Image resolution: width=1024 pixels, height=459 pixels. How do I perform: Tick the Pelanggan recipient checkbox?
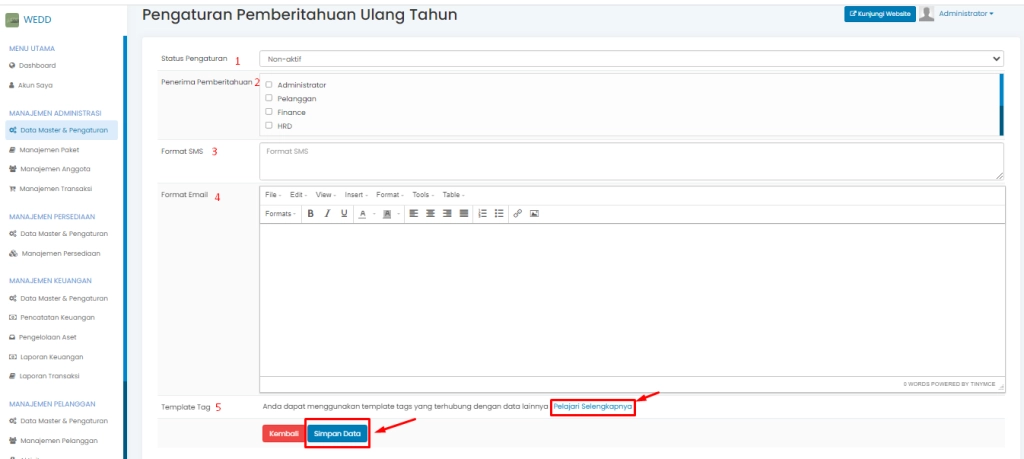(x=269, y=98)
